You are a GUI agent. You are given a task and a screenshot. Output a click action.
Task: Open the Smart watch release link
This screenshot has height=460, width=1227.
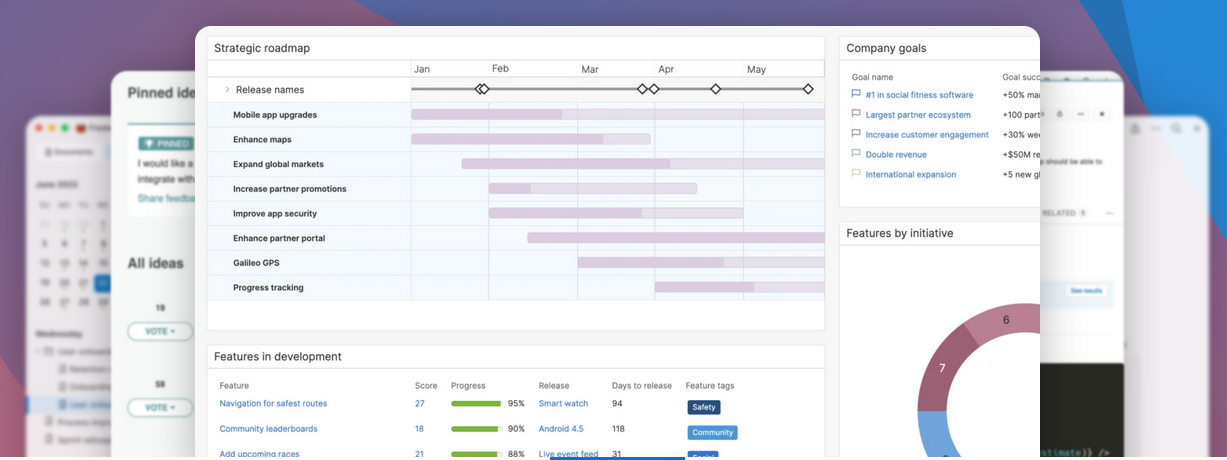563,404
